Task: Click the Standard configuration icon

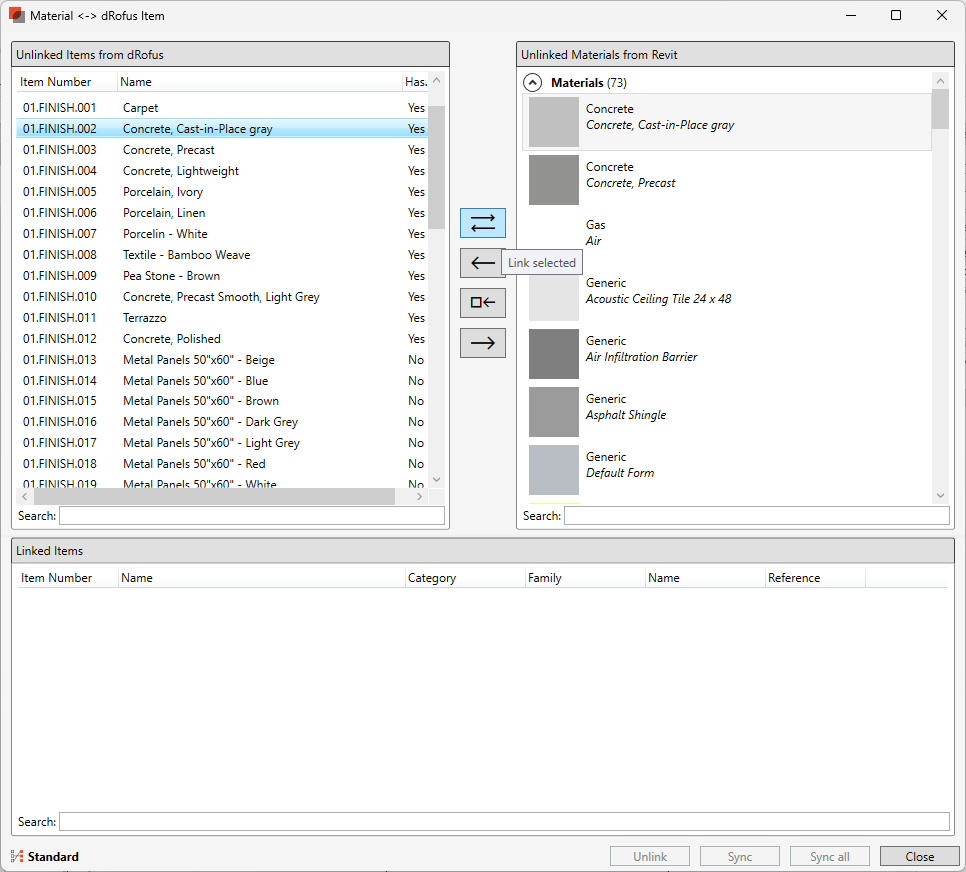Action: pyautogui.click(x=17, y=856)
